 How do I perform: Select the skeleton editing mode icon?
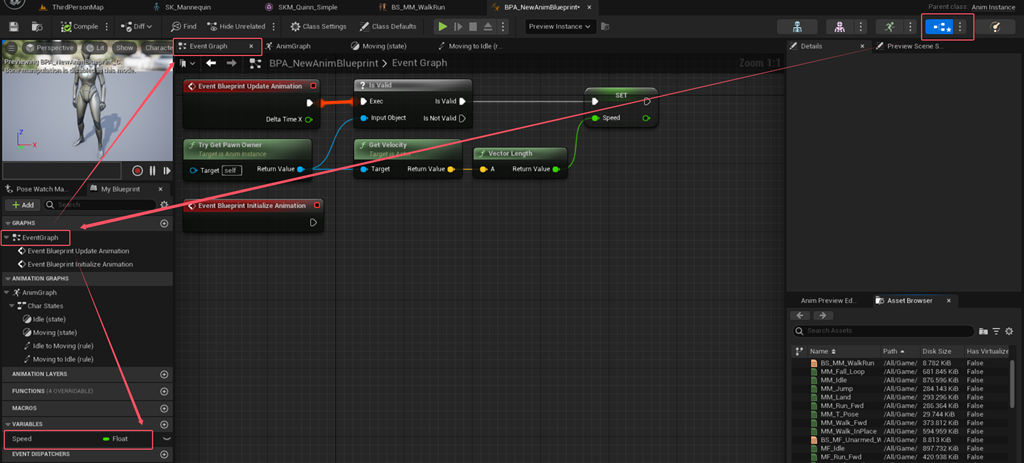[797, 27]
